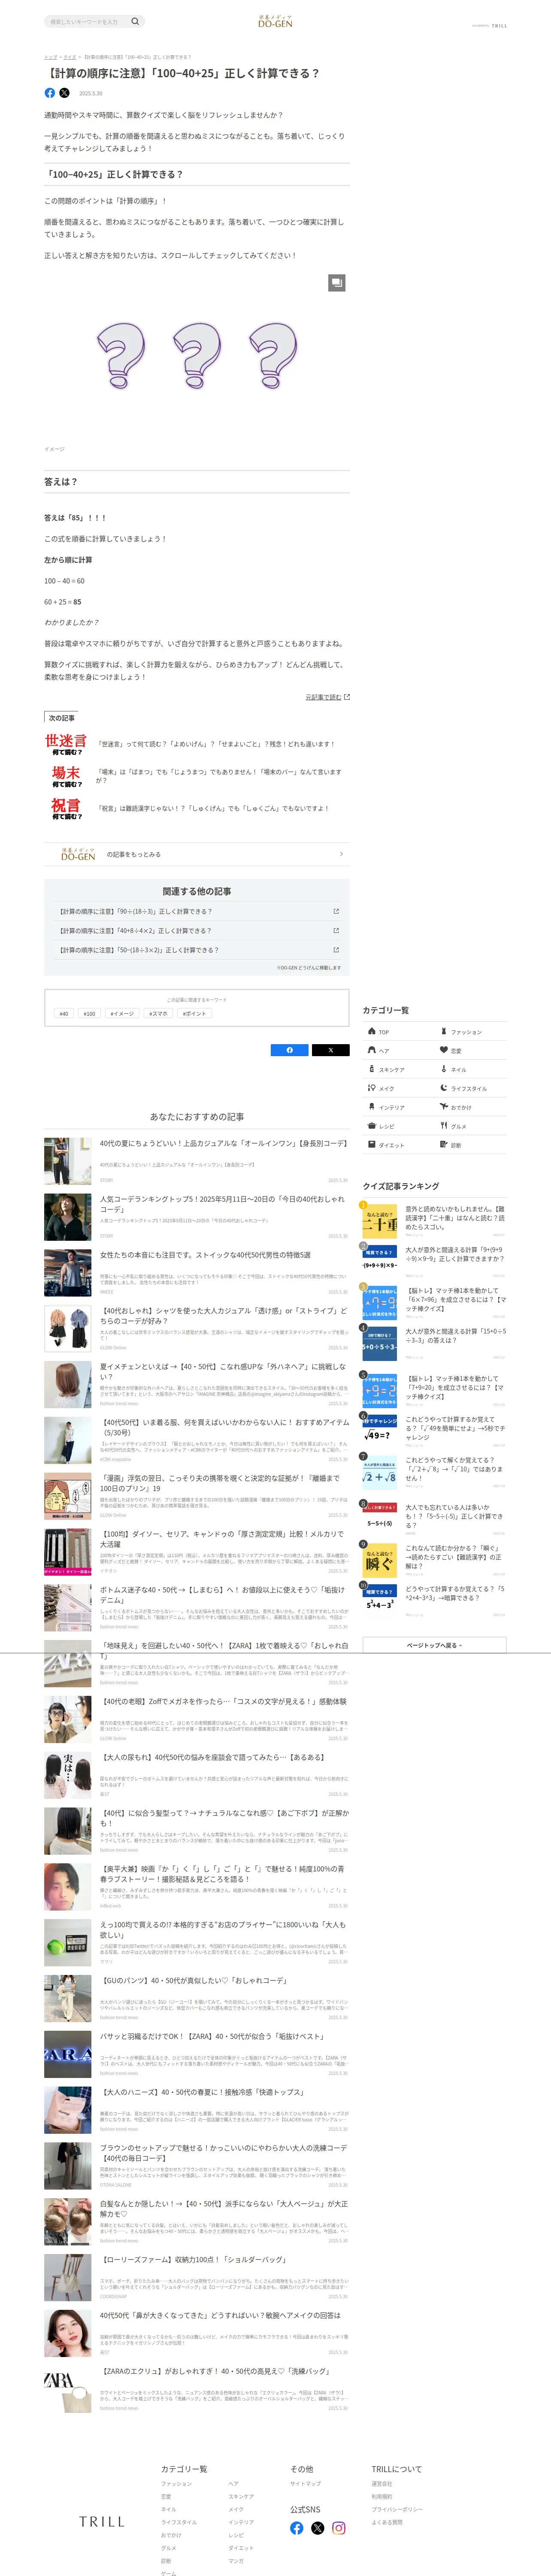Expand DO-GEN の記事をもっとみる chevron row
The height and width of the screenshot is (2576, 551).
click(197, 854)
